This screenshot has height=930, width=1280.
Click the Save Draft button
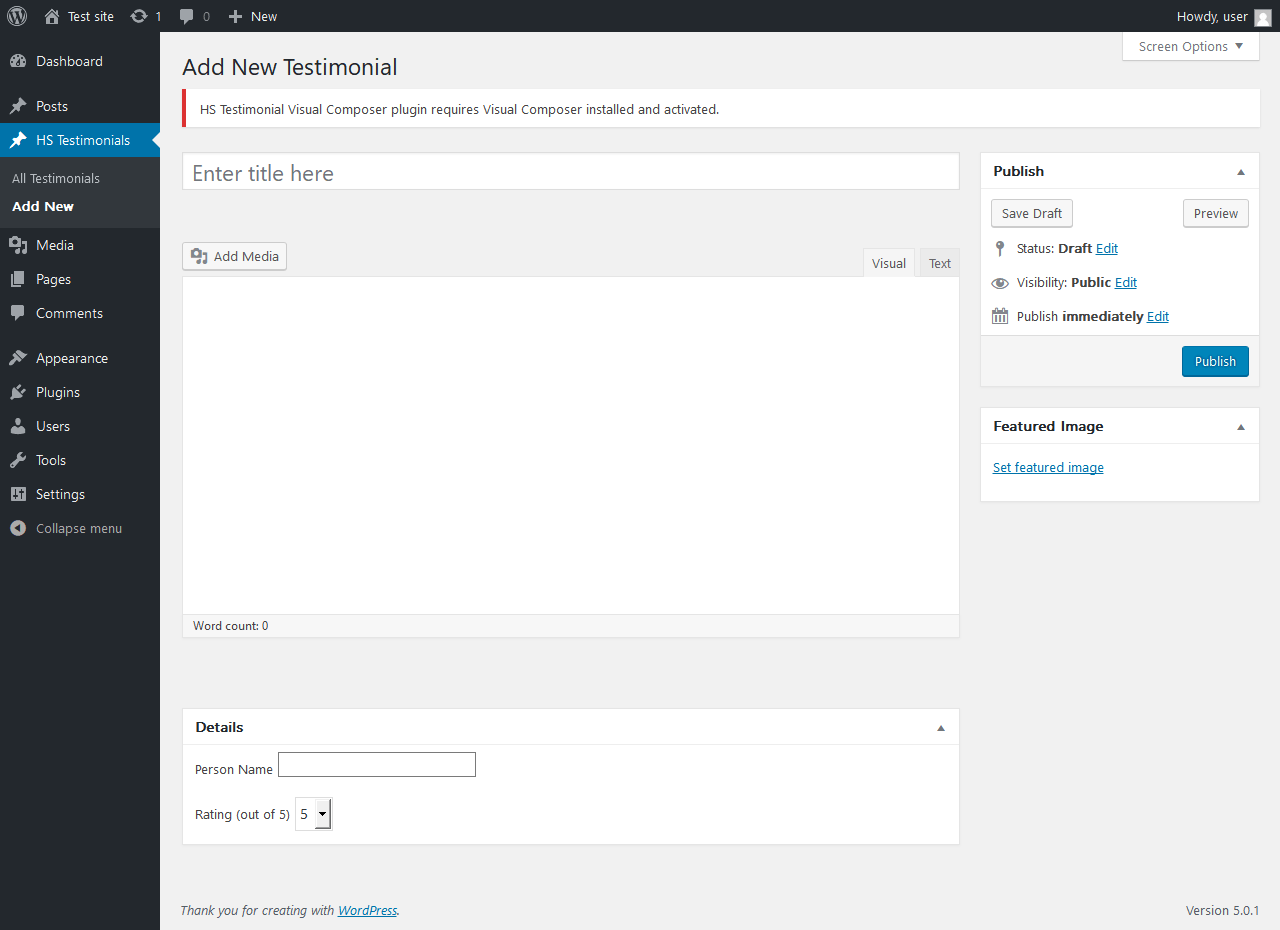pos(1032,213)
